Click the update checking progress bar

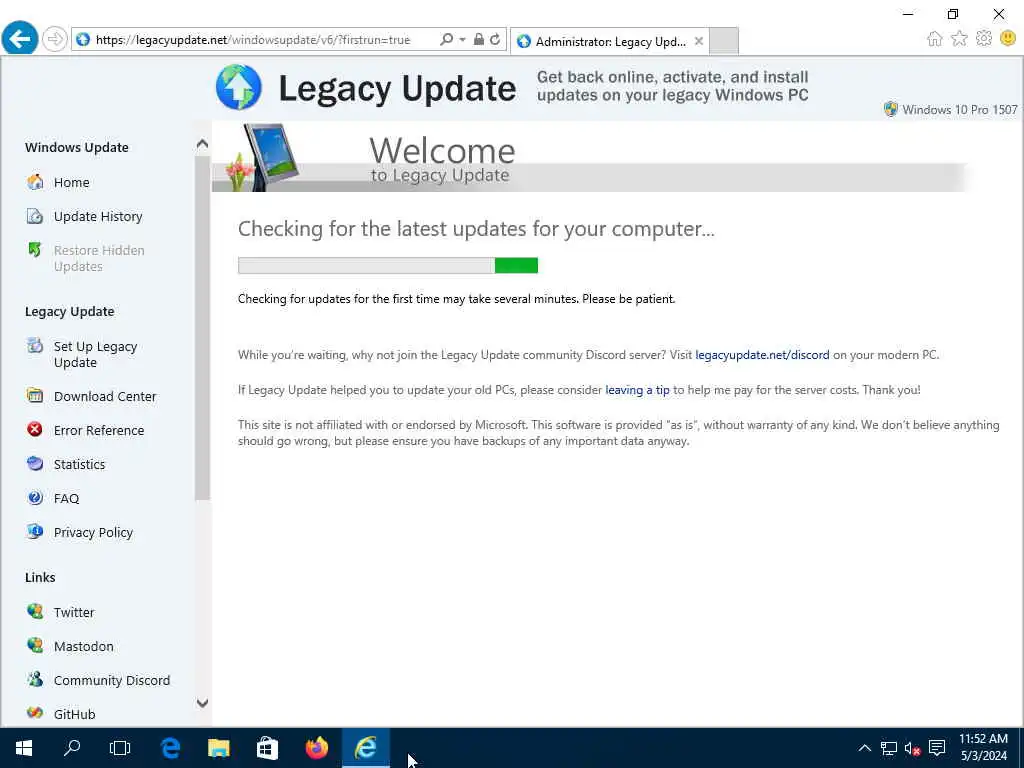pyautogui.click(x=388, y=265)
